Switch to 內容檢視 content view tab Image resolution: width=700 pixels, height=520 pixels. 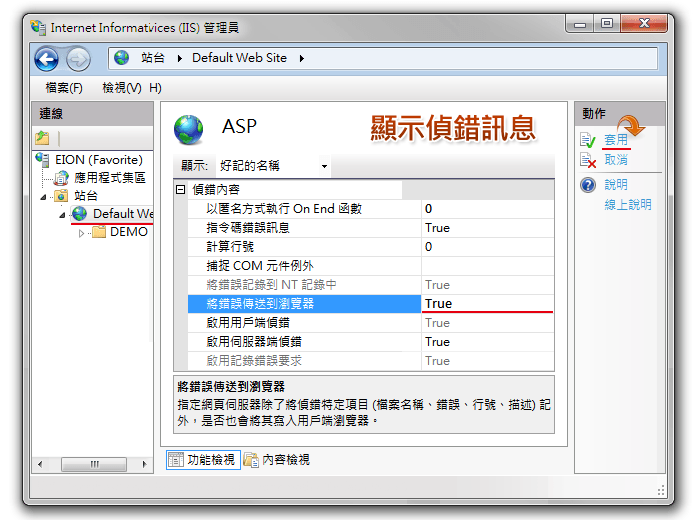coord(277,460)
